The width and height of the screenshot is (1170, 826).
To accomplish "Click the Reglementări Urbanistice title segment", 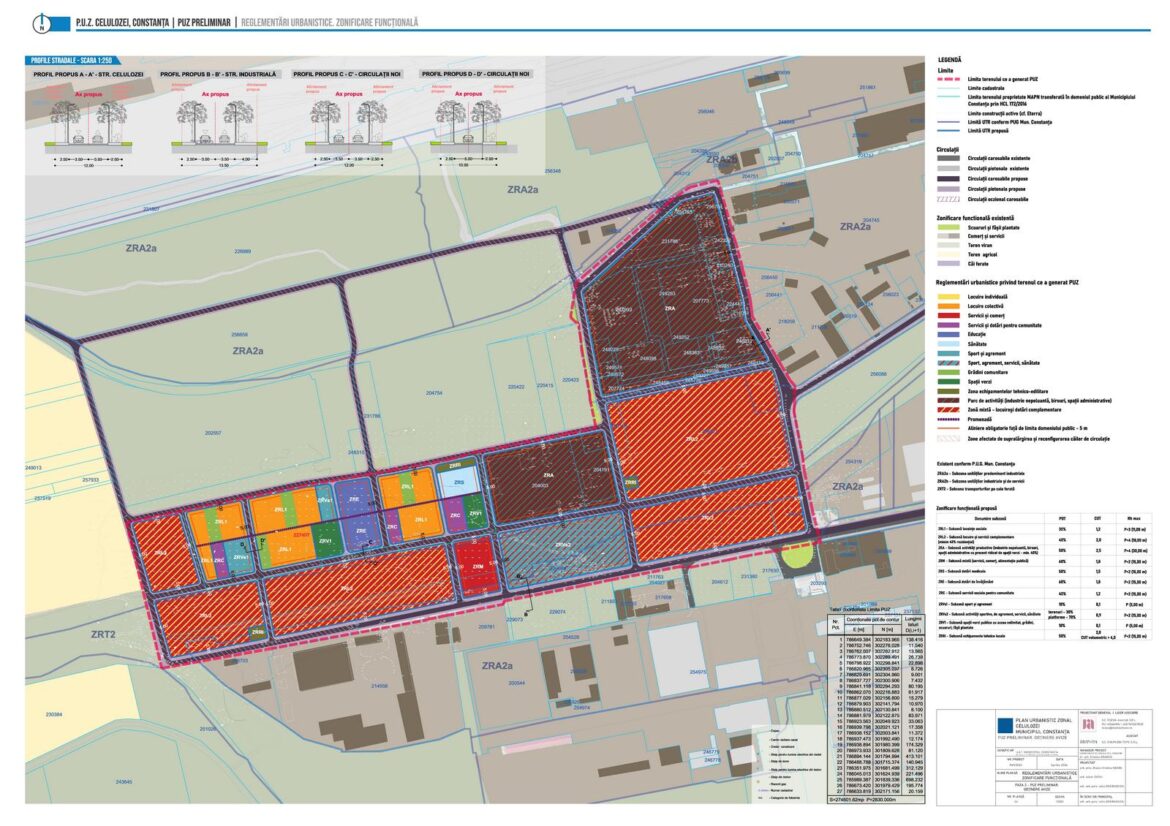I will 328,21.
